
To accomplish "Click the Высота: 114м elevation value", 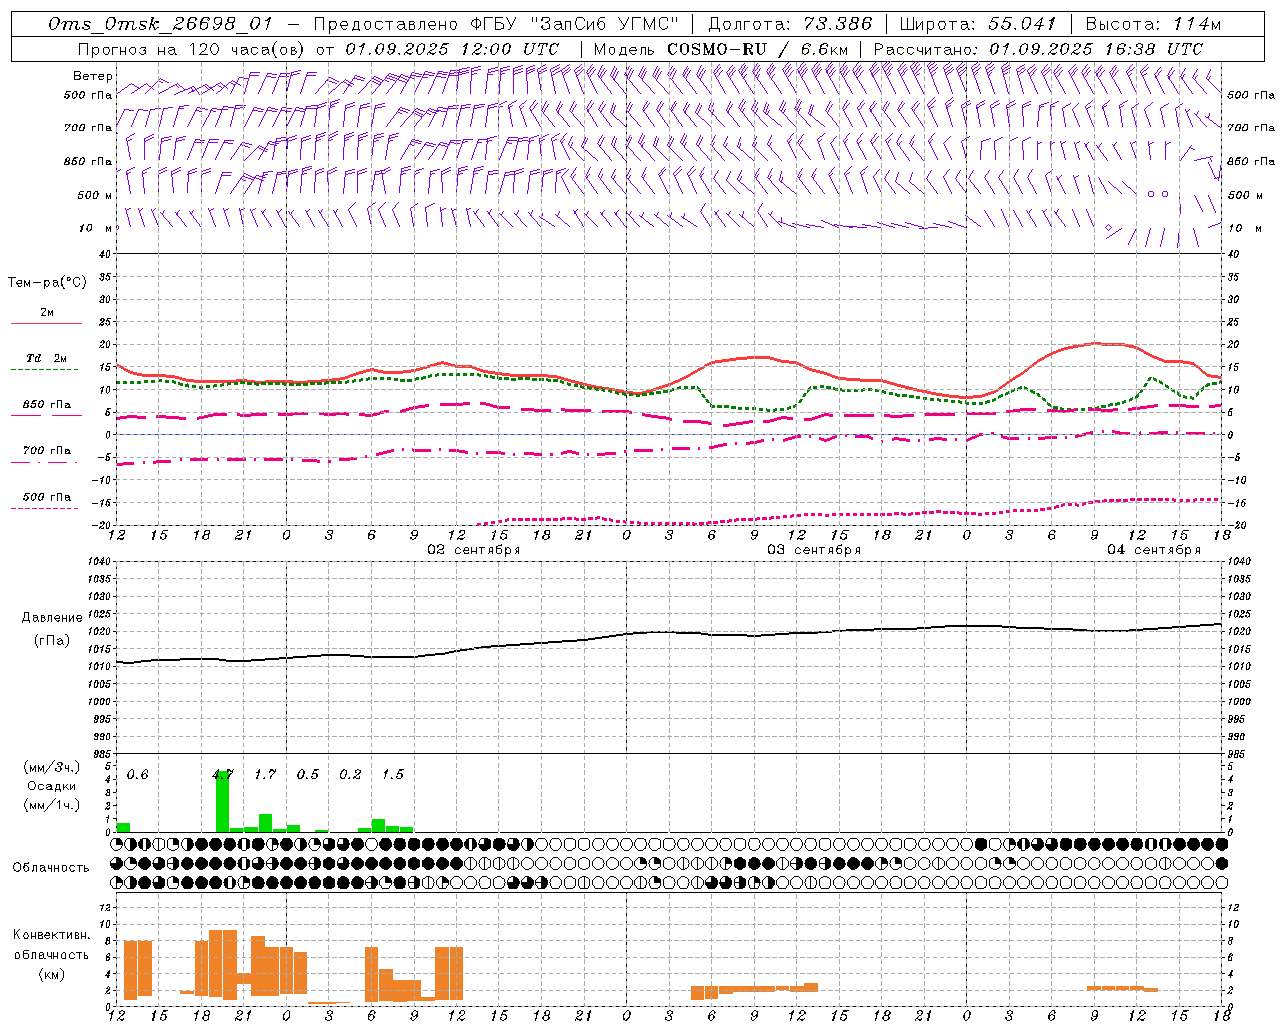I will (x=1153, y=24).
